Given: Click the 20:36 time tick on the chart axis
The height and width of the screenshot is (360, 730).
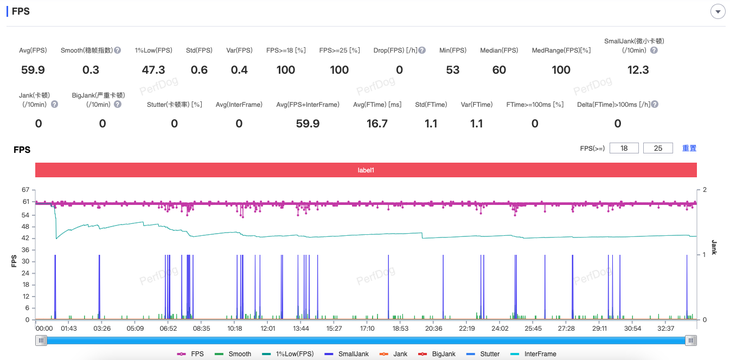Looking at the screenshot, I should 433,328.
